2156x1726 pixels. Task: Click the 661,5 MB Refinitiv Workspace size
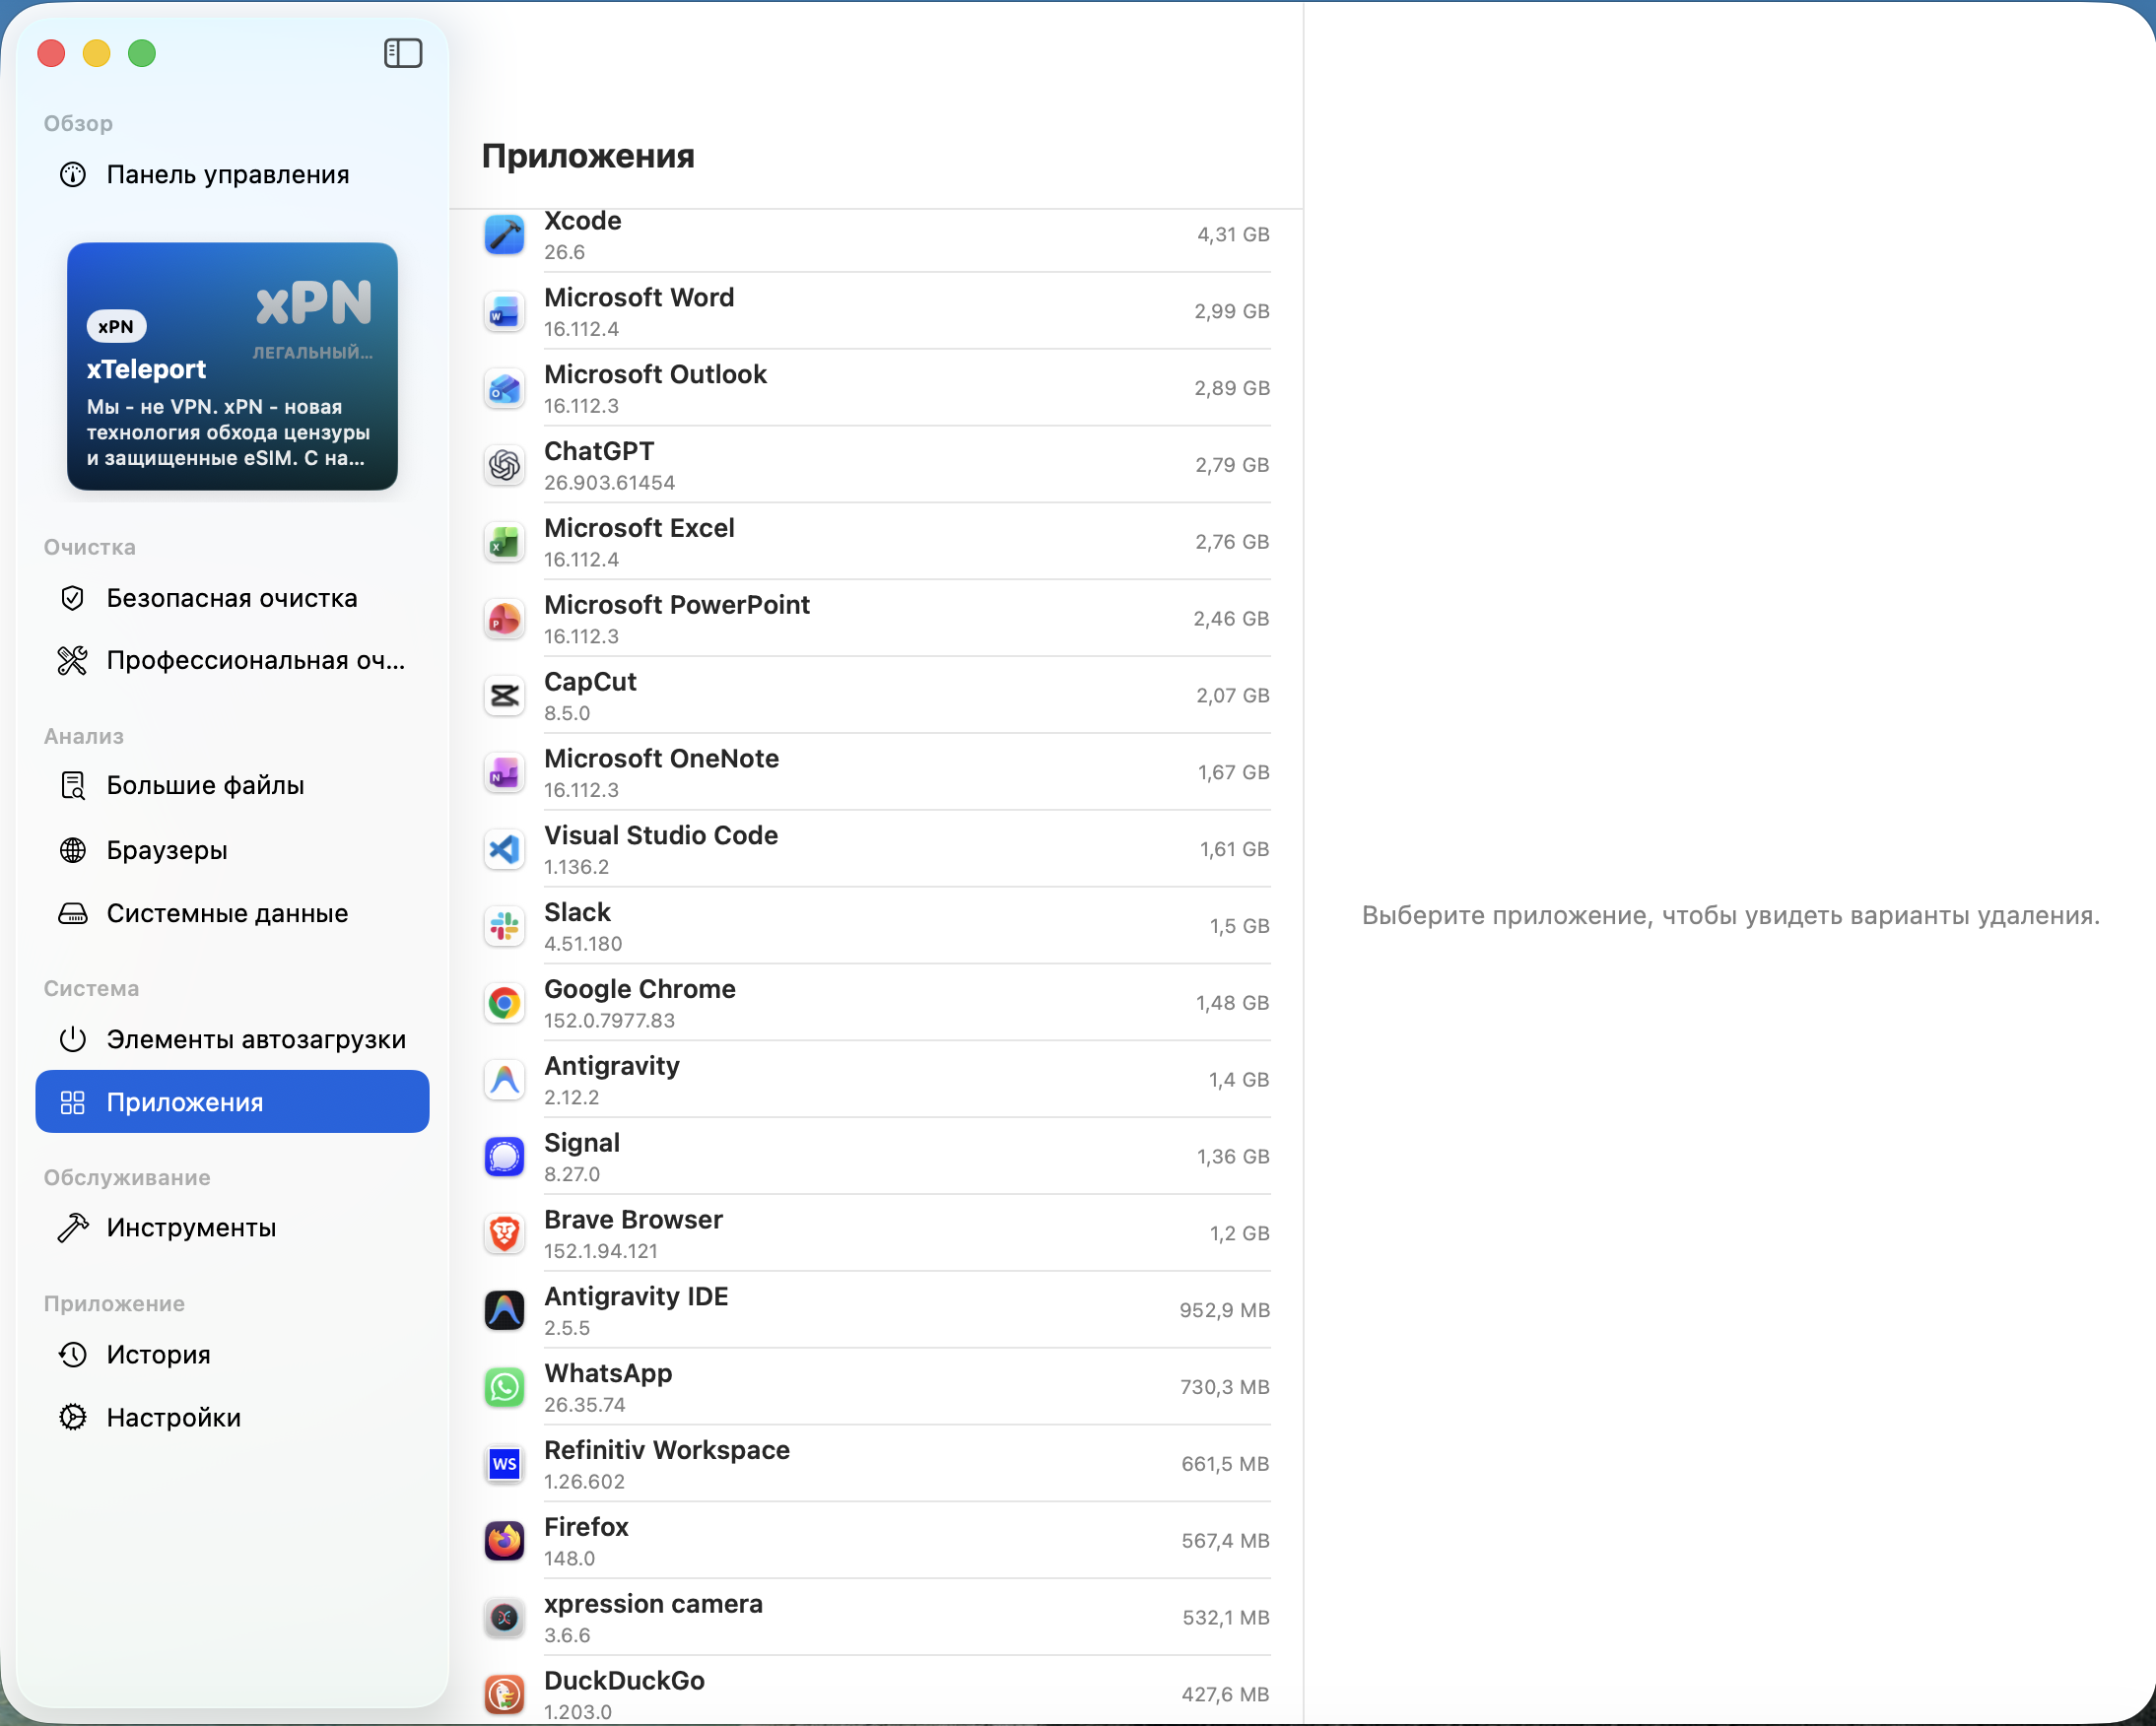click(1225, 1465)
